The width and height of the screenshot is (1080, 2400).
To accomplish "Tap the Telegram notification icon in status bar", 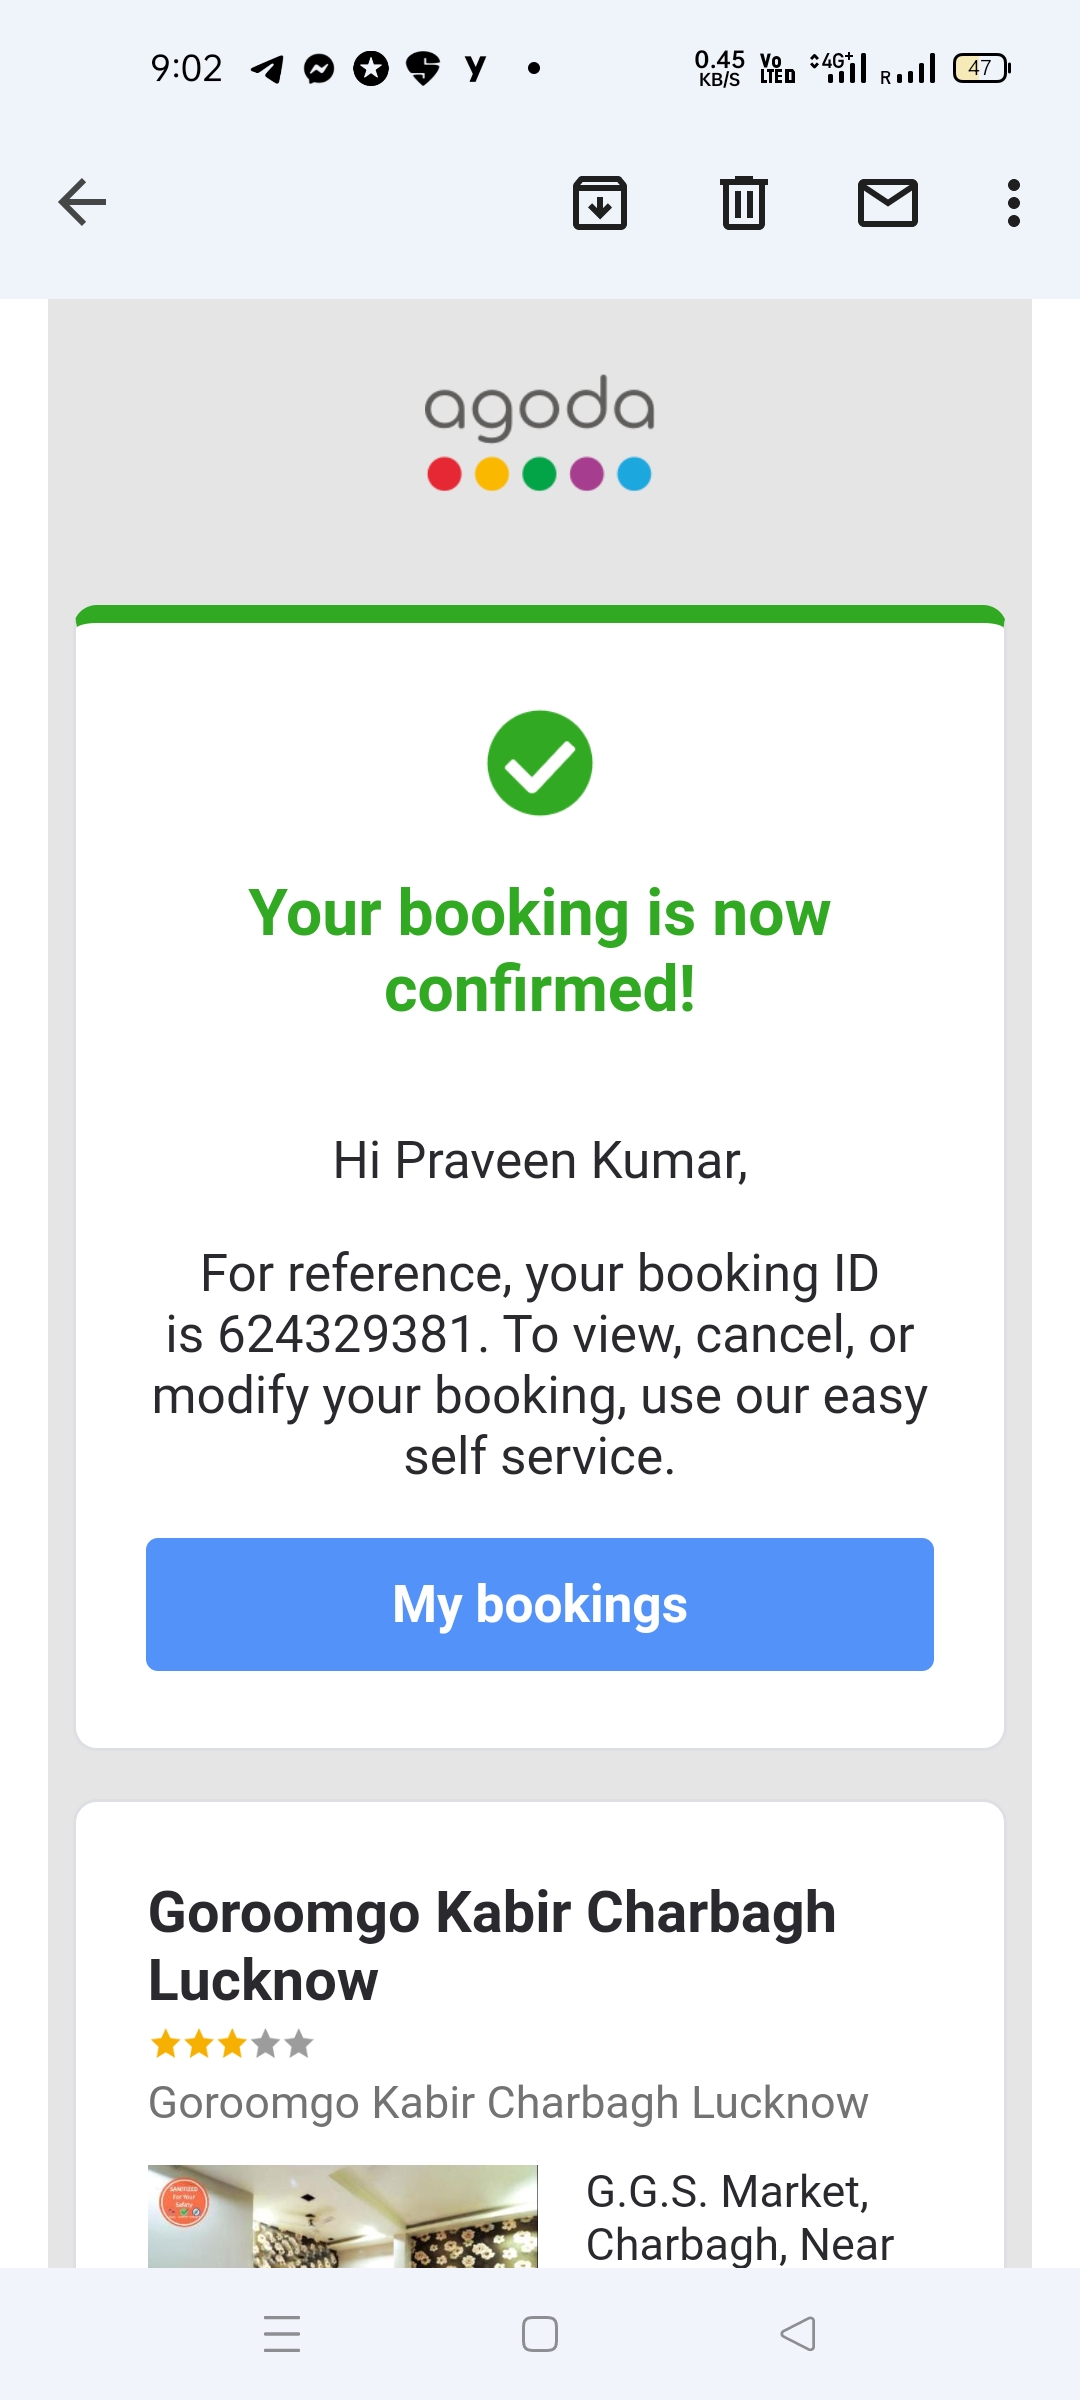I will (267, 69).
